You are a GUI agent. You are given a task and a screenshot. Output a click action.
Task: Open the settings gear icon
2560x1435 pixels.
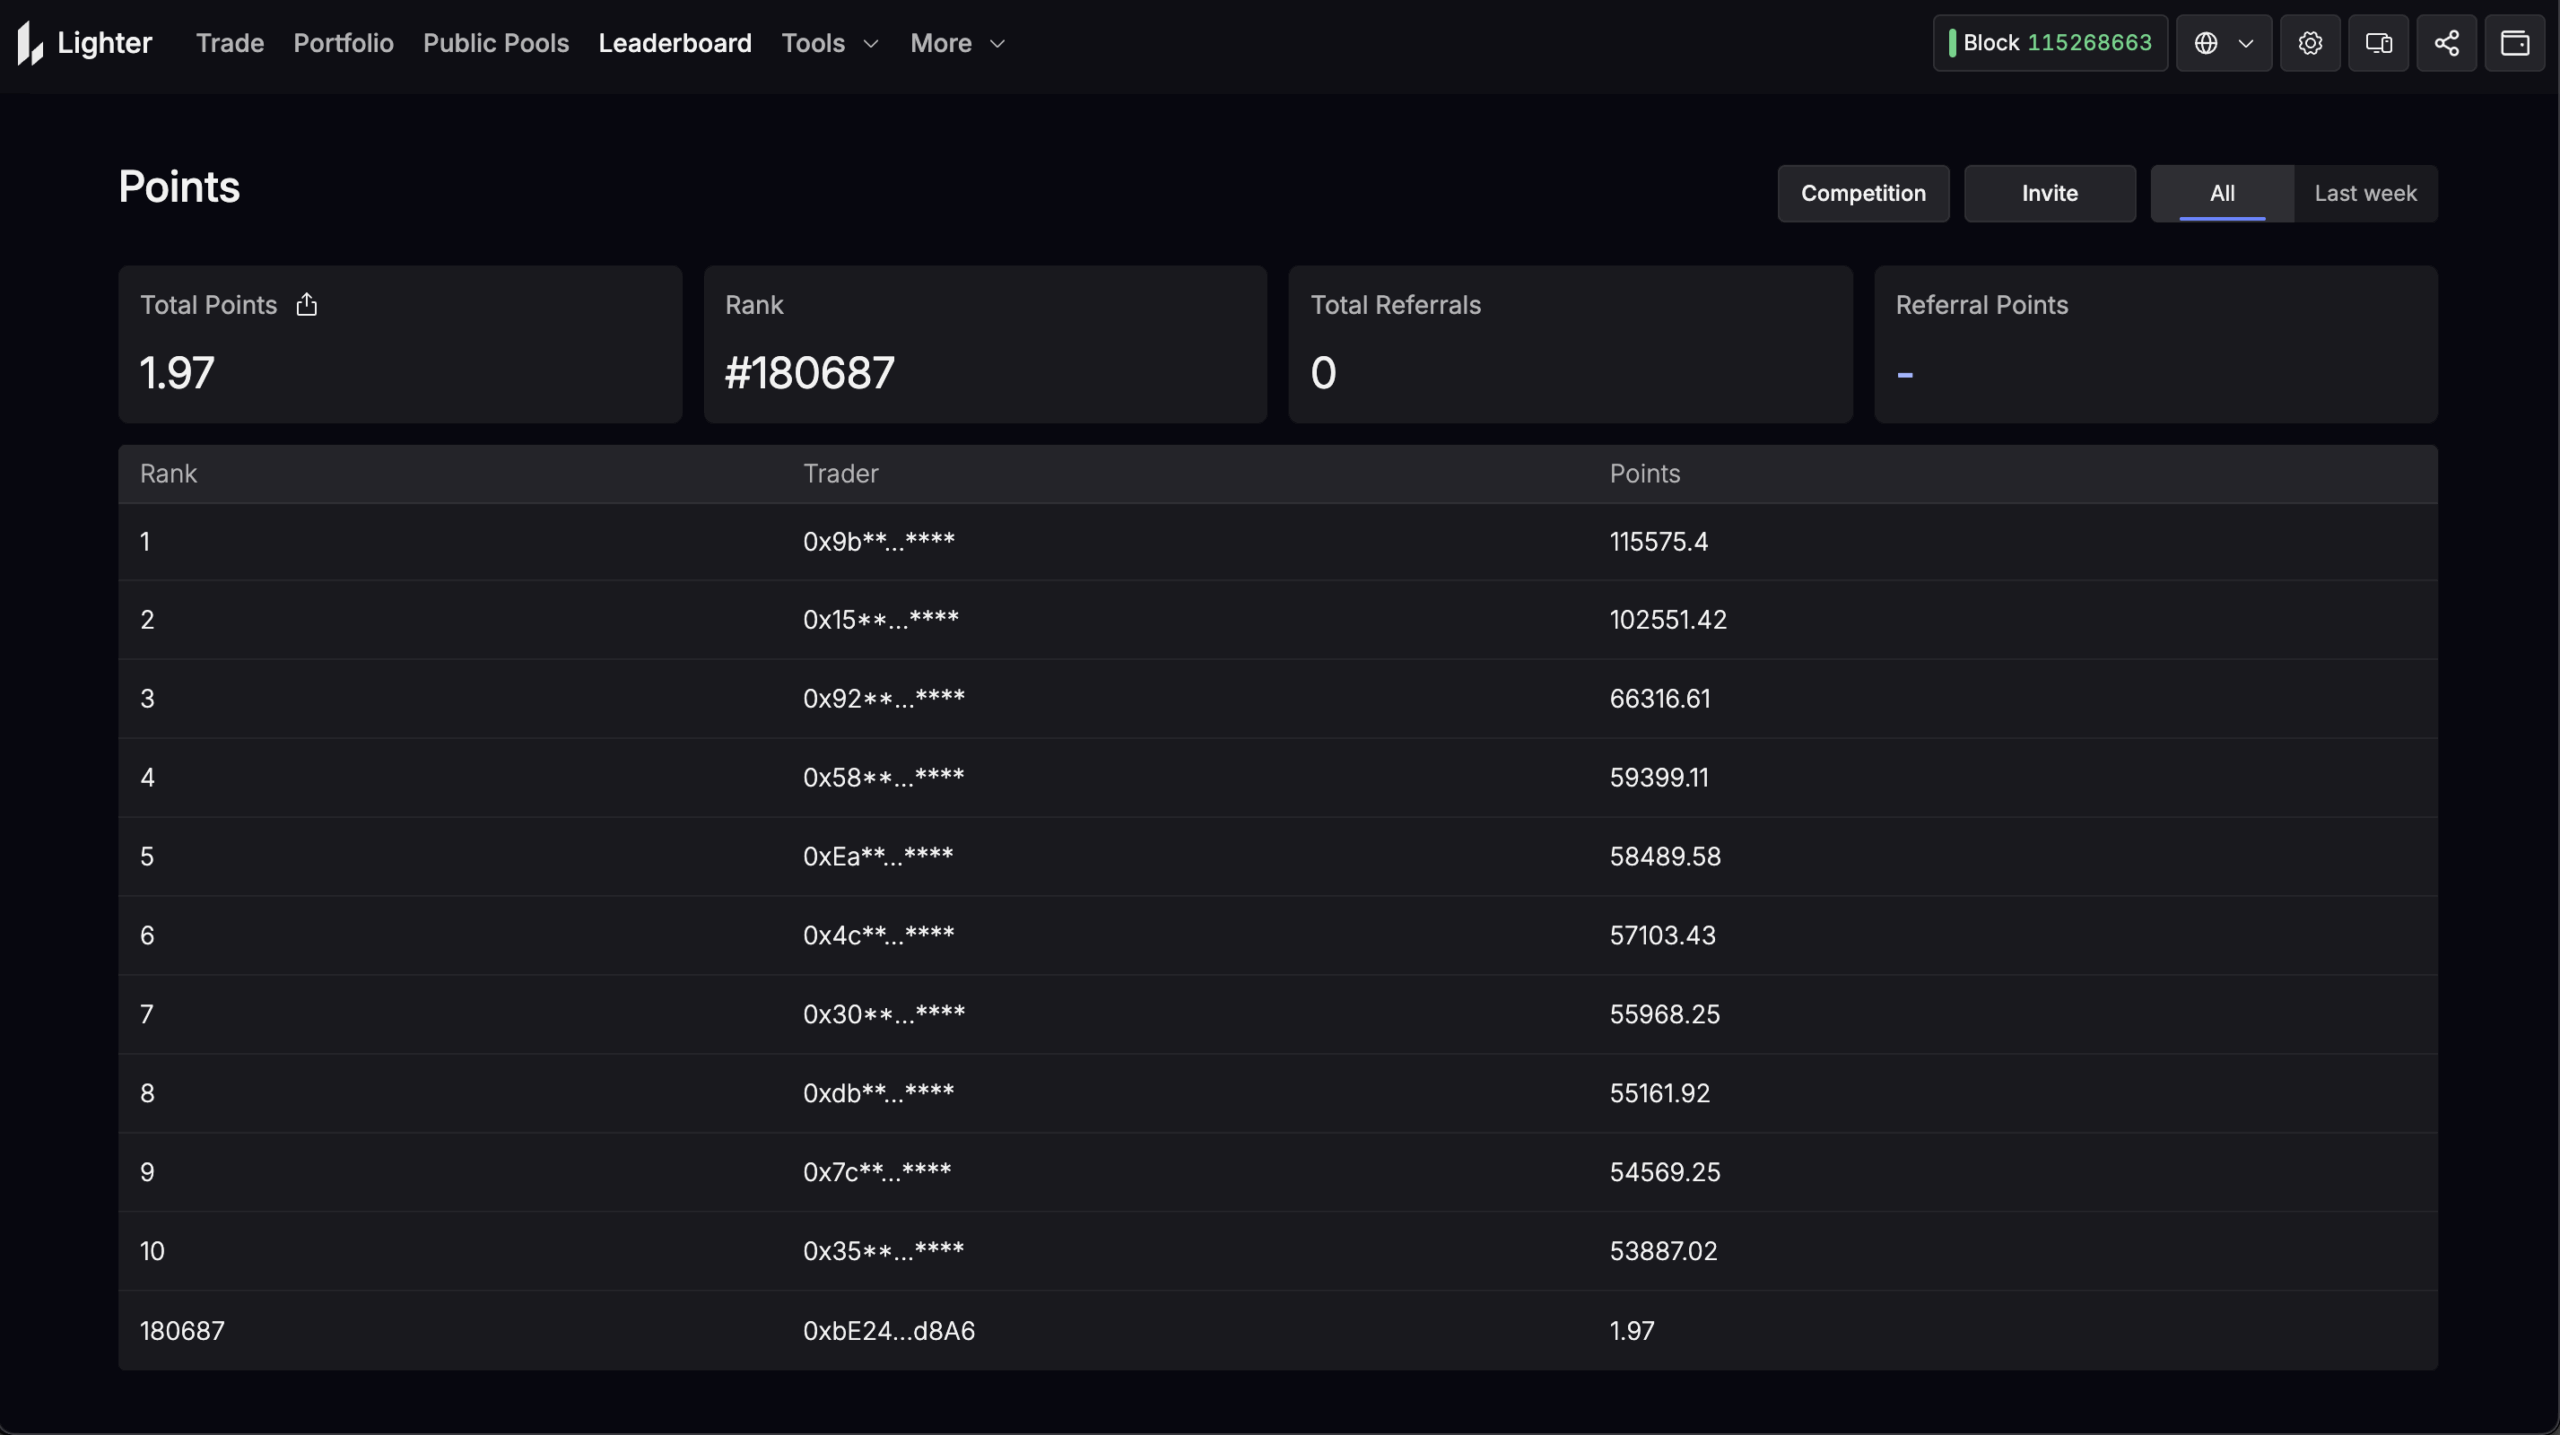(2309, 43)
